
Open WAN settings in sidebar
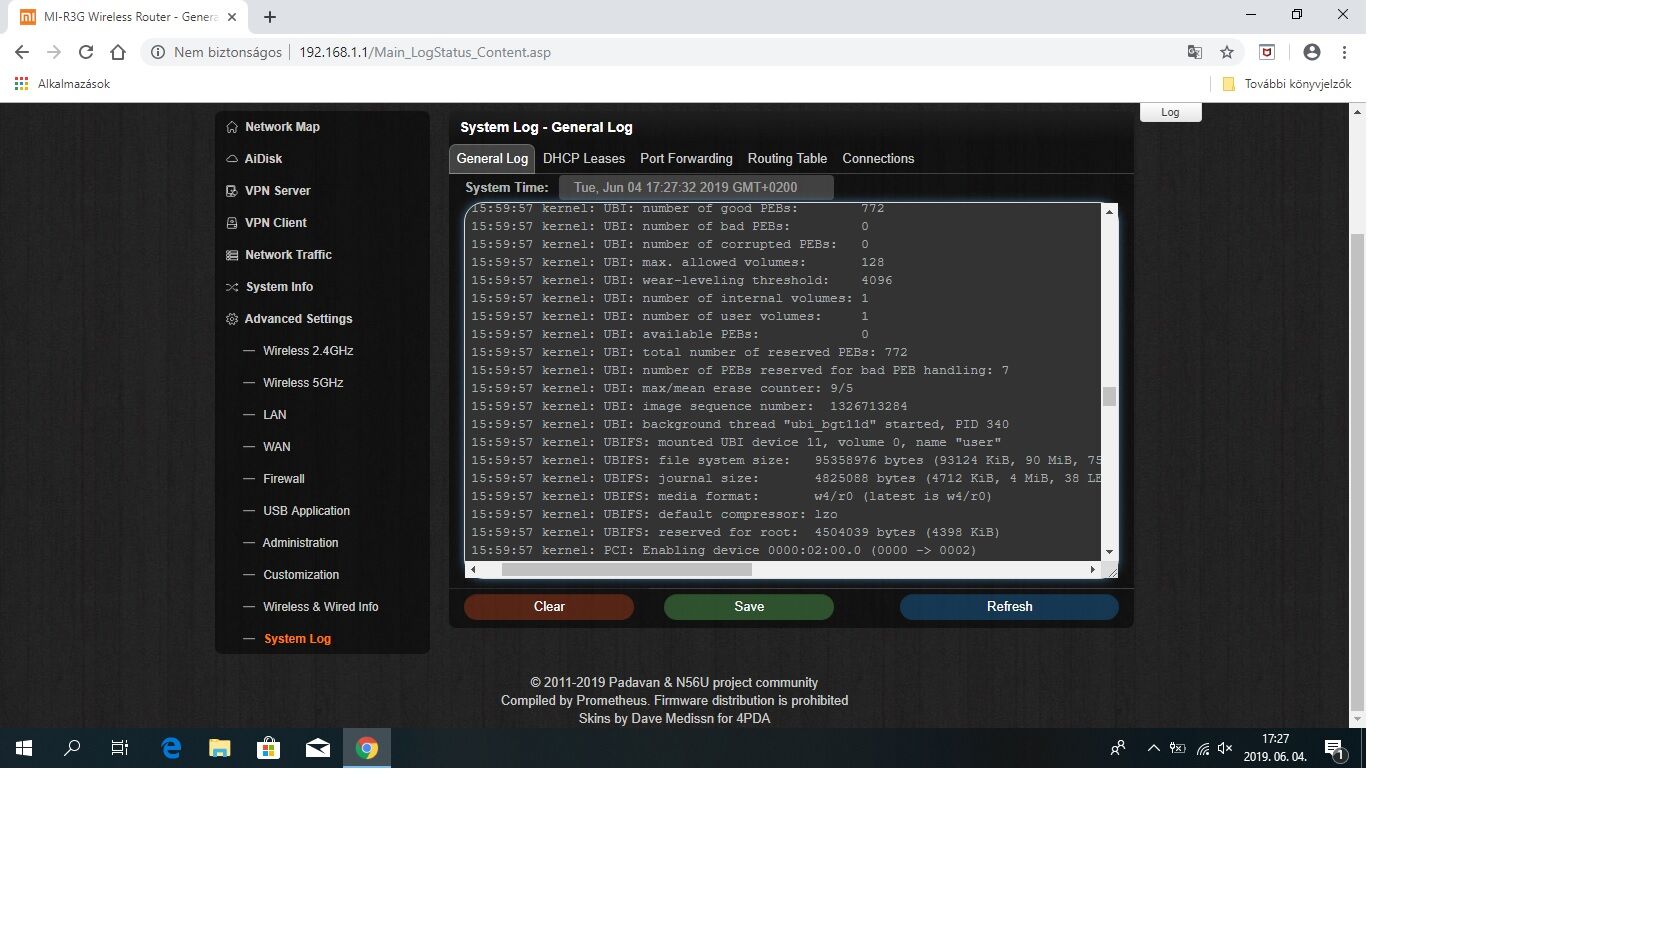277,447
